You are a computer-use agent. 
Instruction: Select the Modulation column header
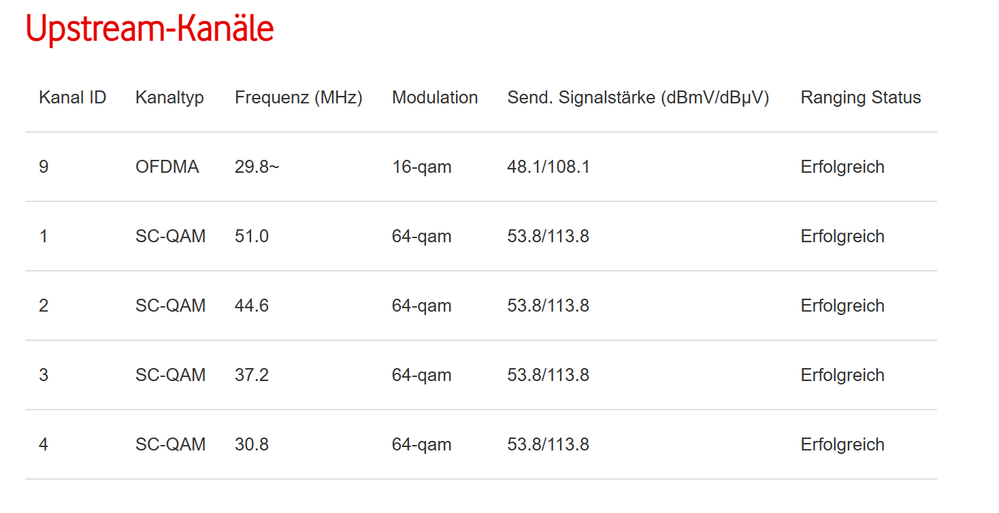tap(434, 98)
